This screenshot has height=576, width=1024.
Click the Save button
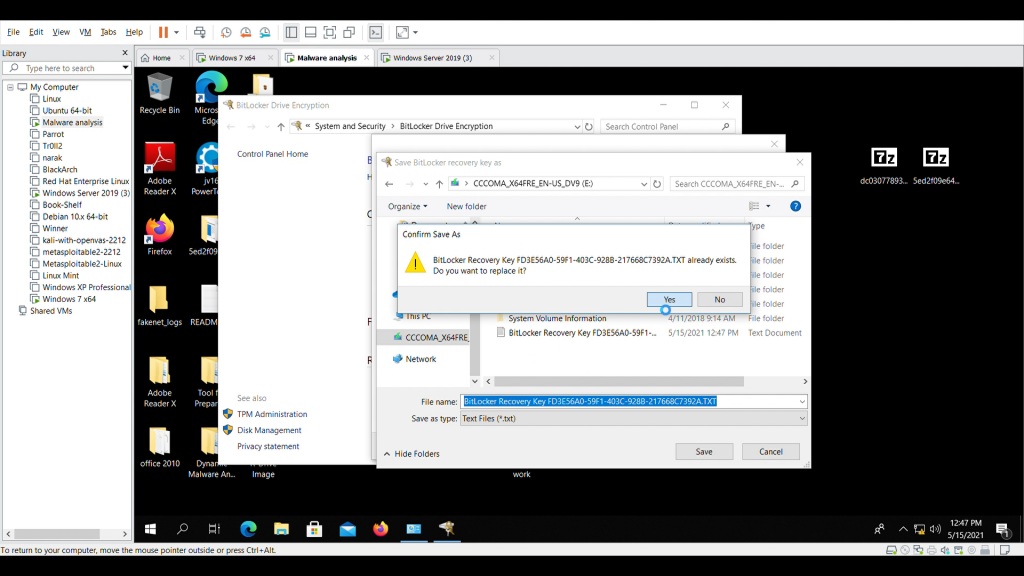tap(704, 452)
